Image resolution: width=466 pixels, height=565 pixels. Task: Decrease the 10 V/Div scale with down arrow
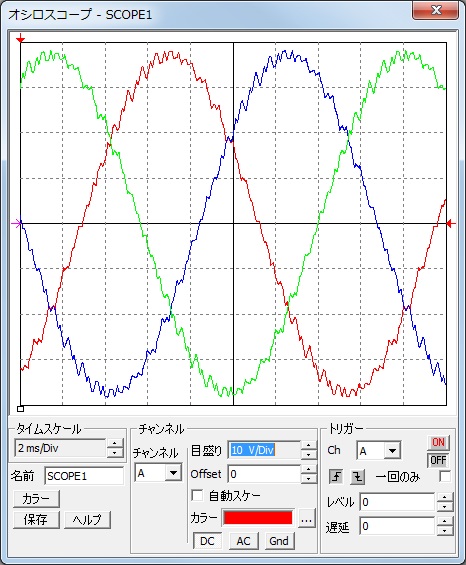309,454
